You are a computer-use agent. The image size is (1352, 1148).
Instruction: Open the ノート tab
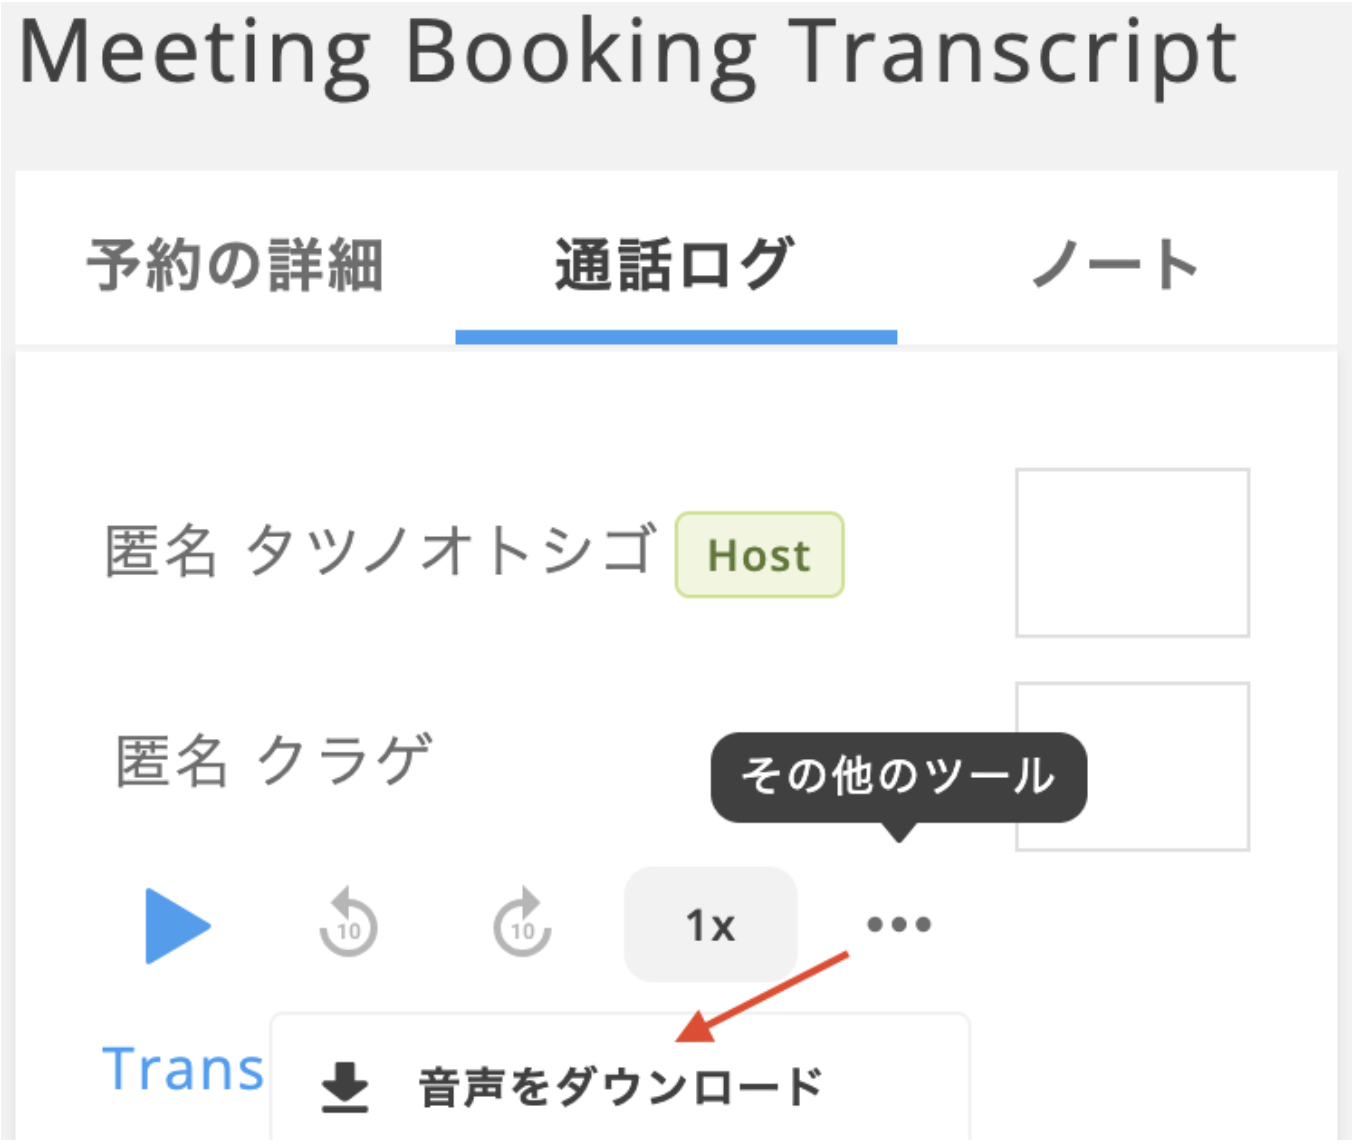[1115, 266]
